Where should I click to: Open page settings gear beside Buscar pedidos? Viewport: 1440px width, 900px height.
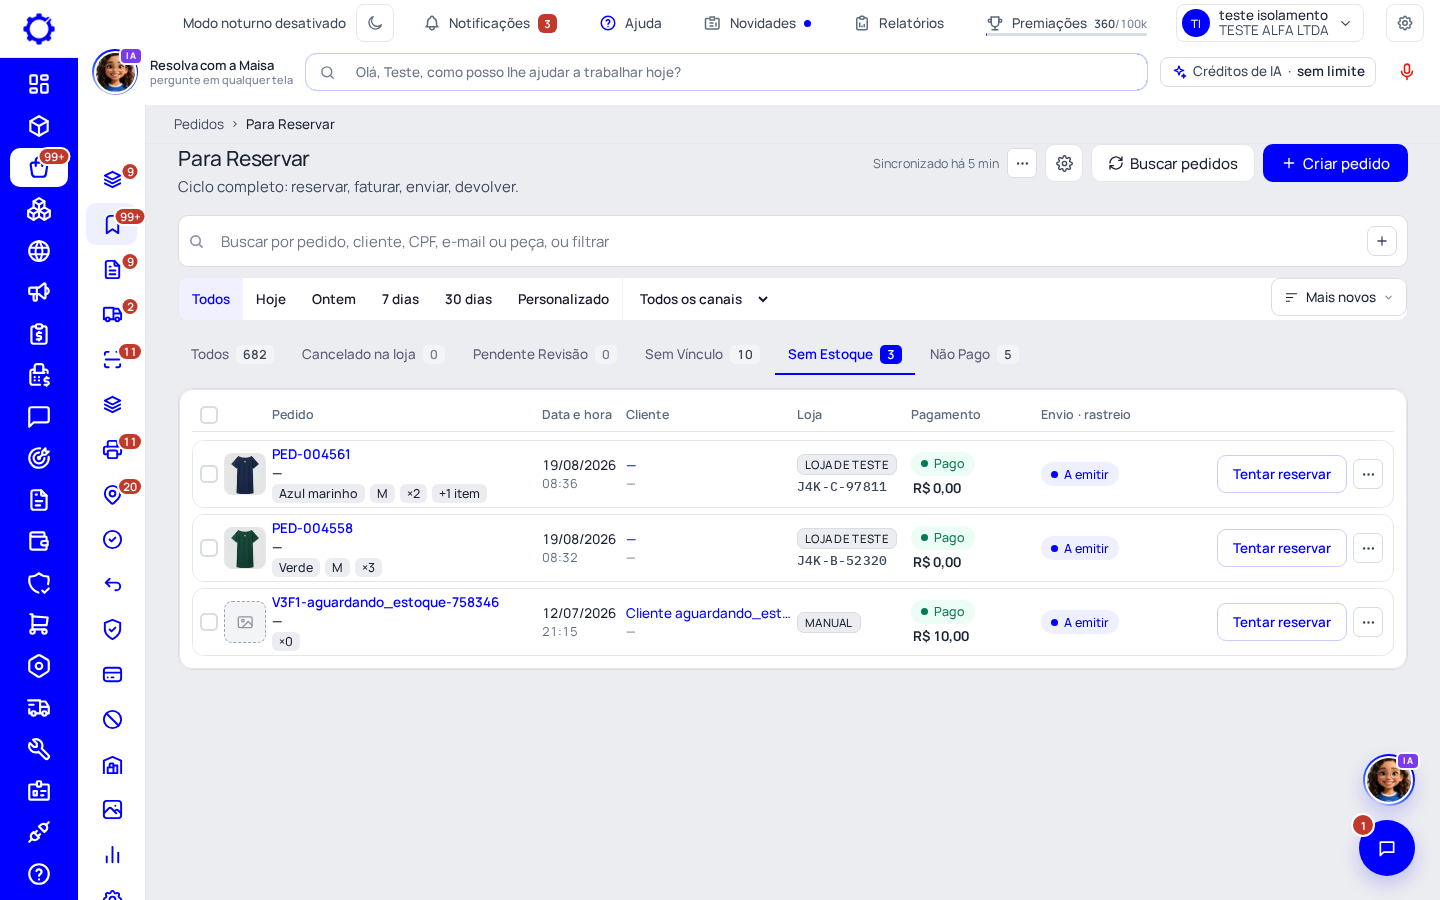point(1064,163)
